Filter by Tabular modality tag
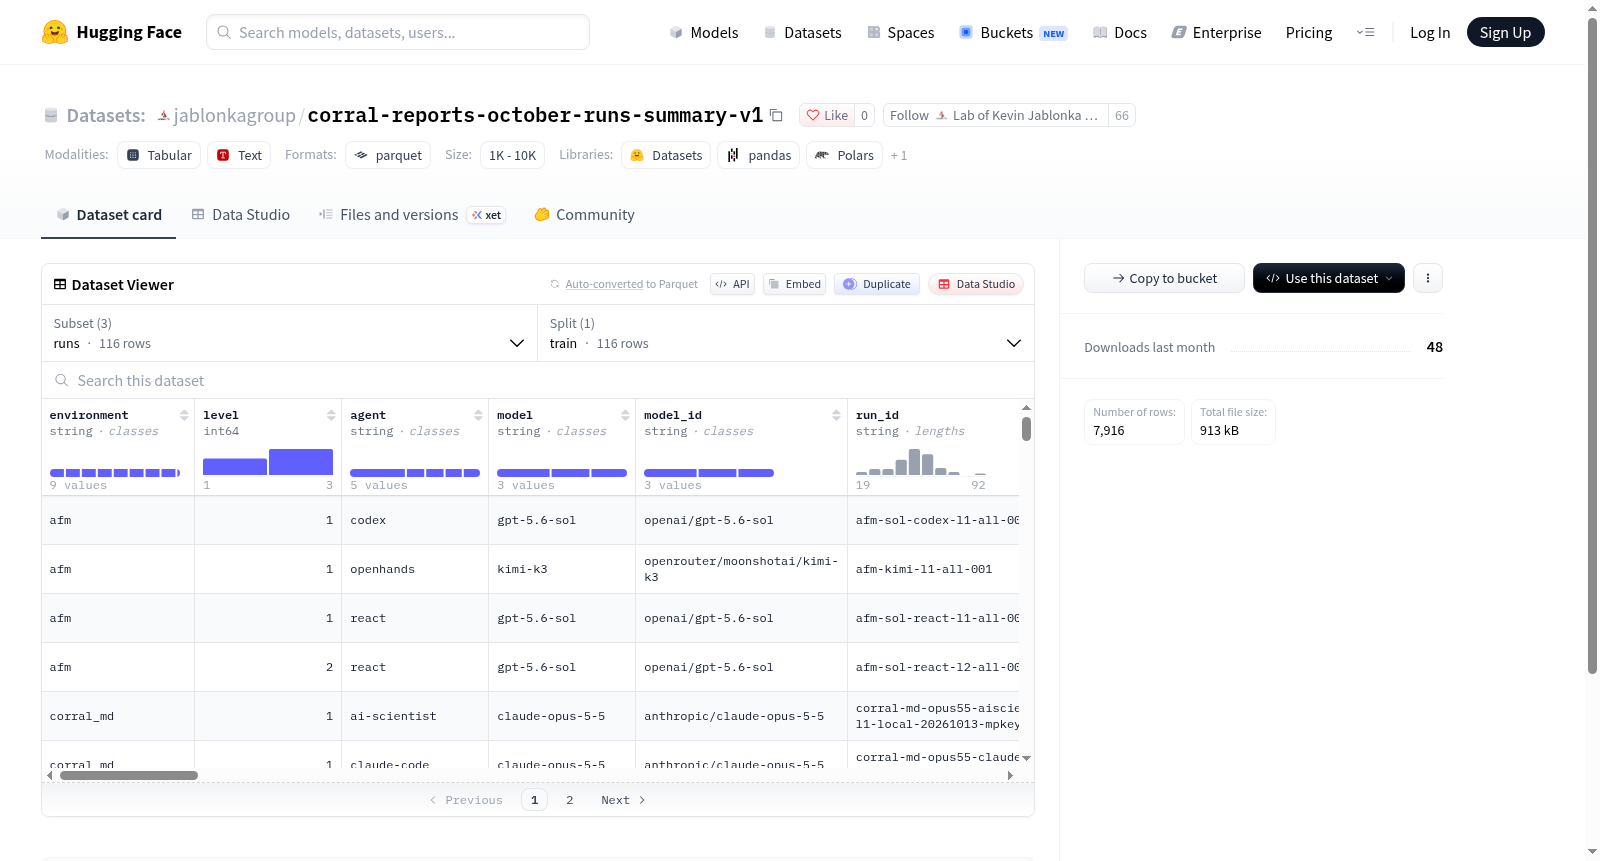This screenshot has height=861, width=1600. [x=159, y=155]
